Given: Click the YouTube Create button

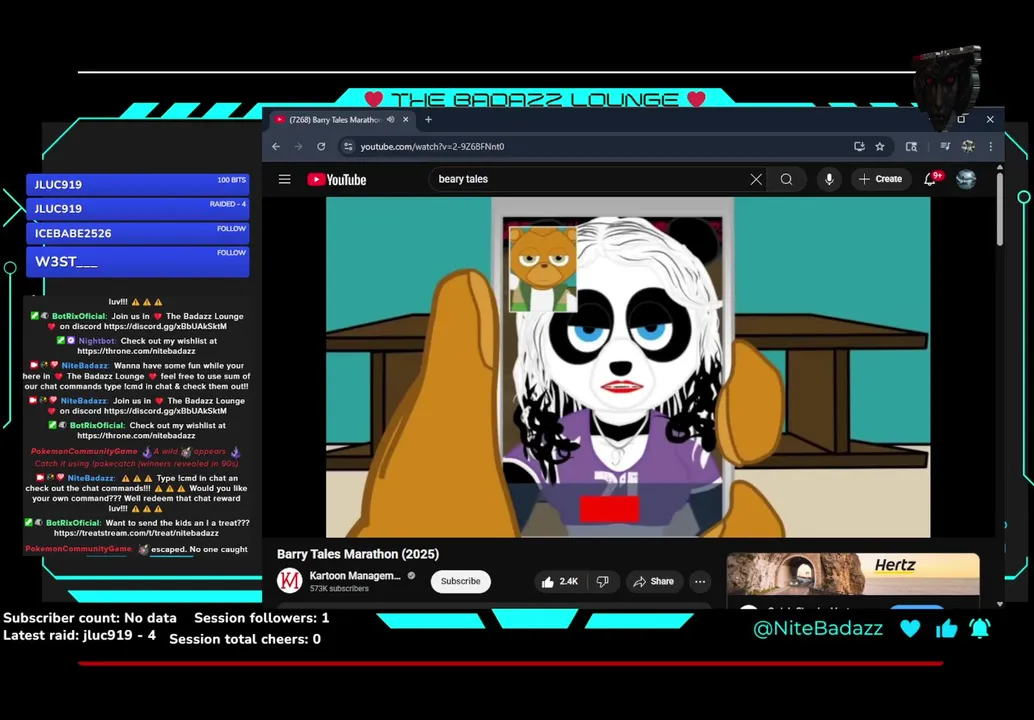Looking at the screenshot, I should pyautogui.click(x=880, y=179).
